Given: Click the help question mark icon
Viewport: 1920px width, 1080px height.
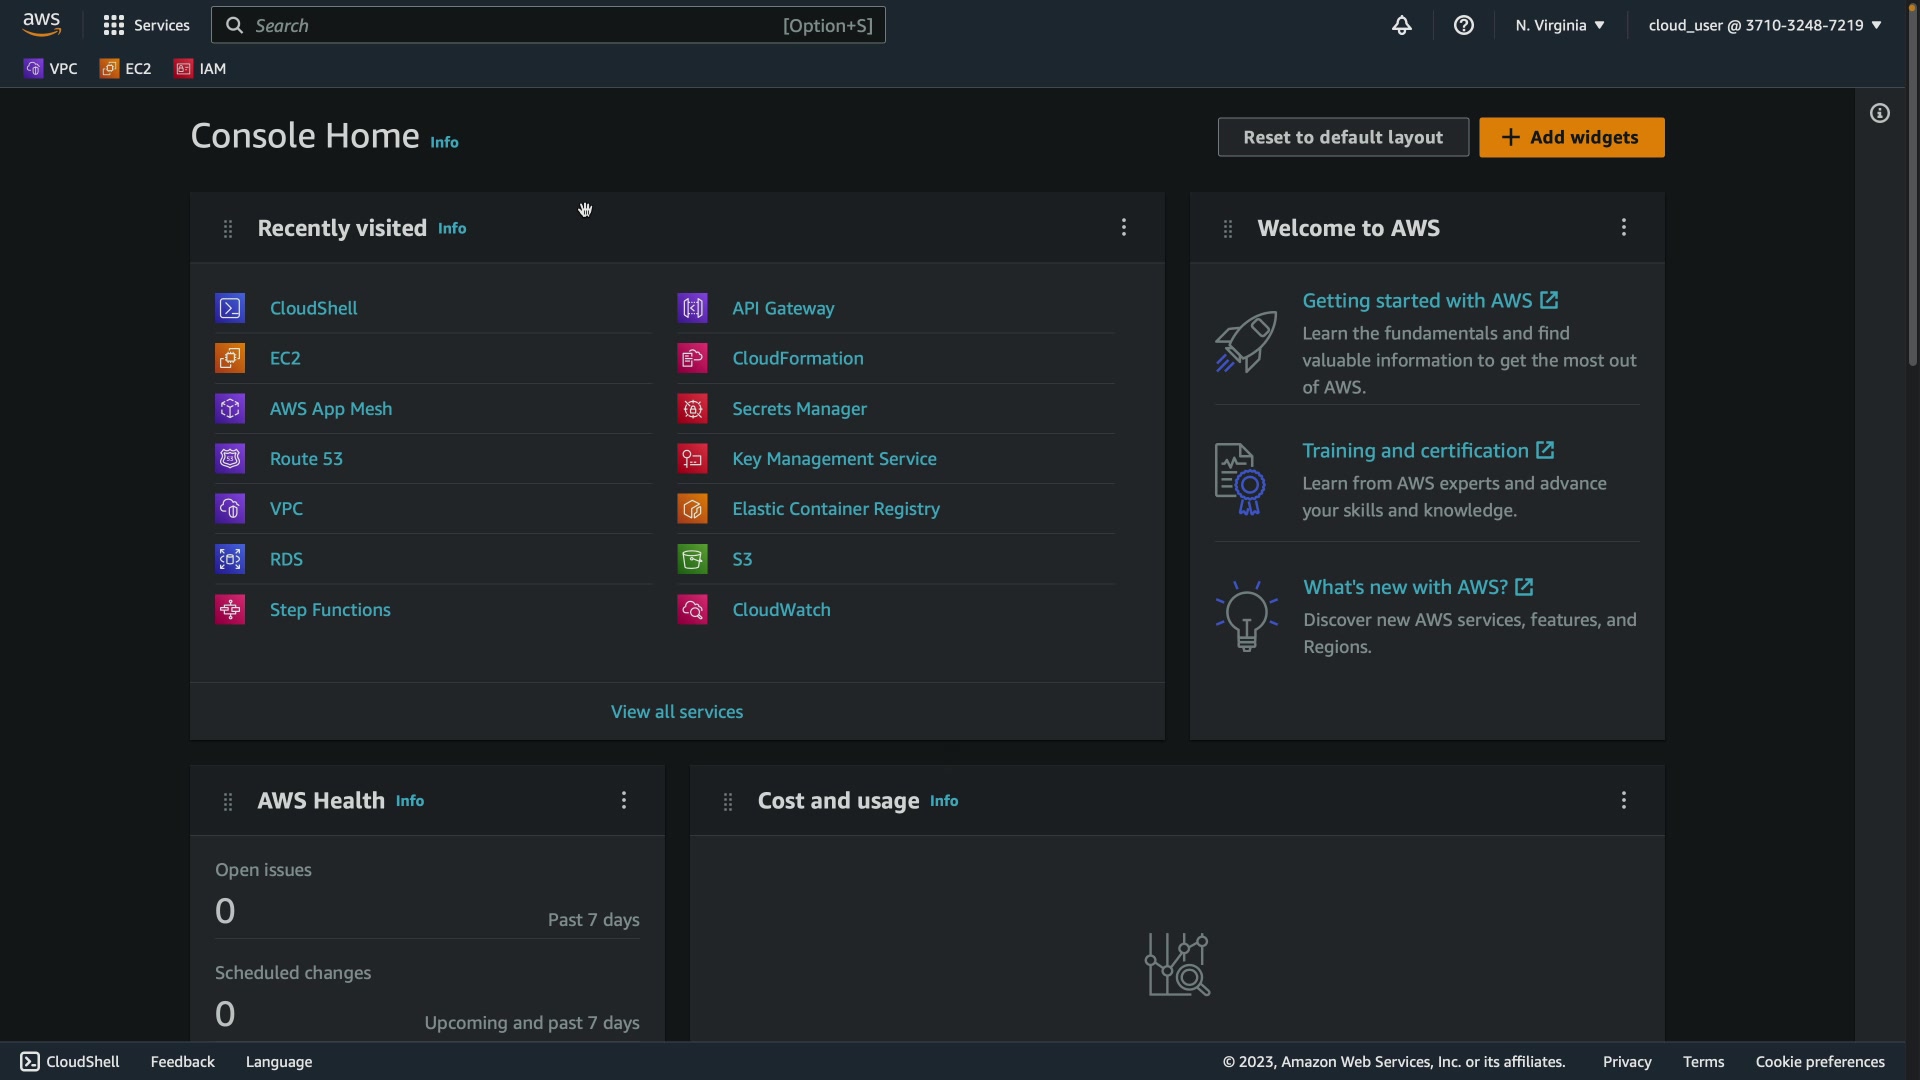Looking at the screenshot, I should click(1464, 25).
